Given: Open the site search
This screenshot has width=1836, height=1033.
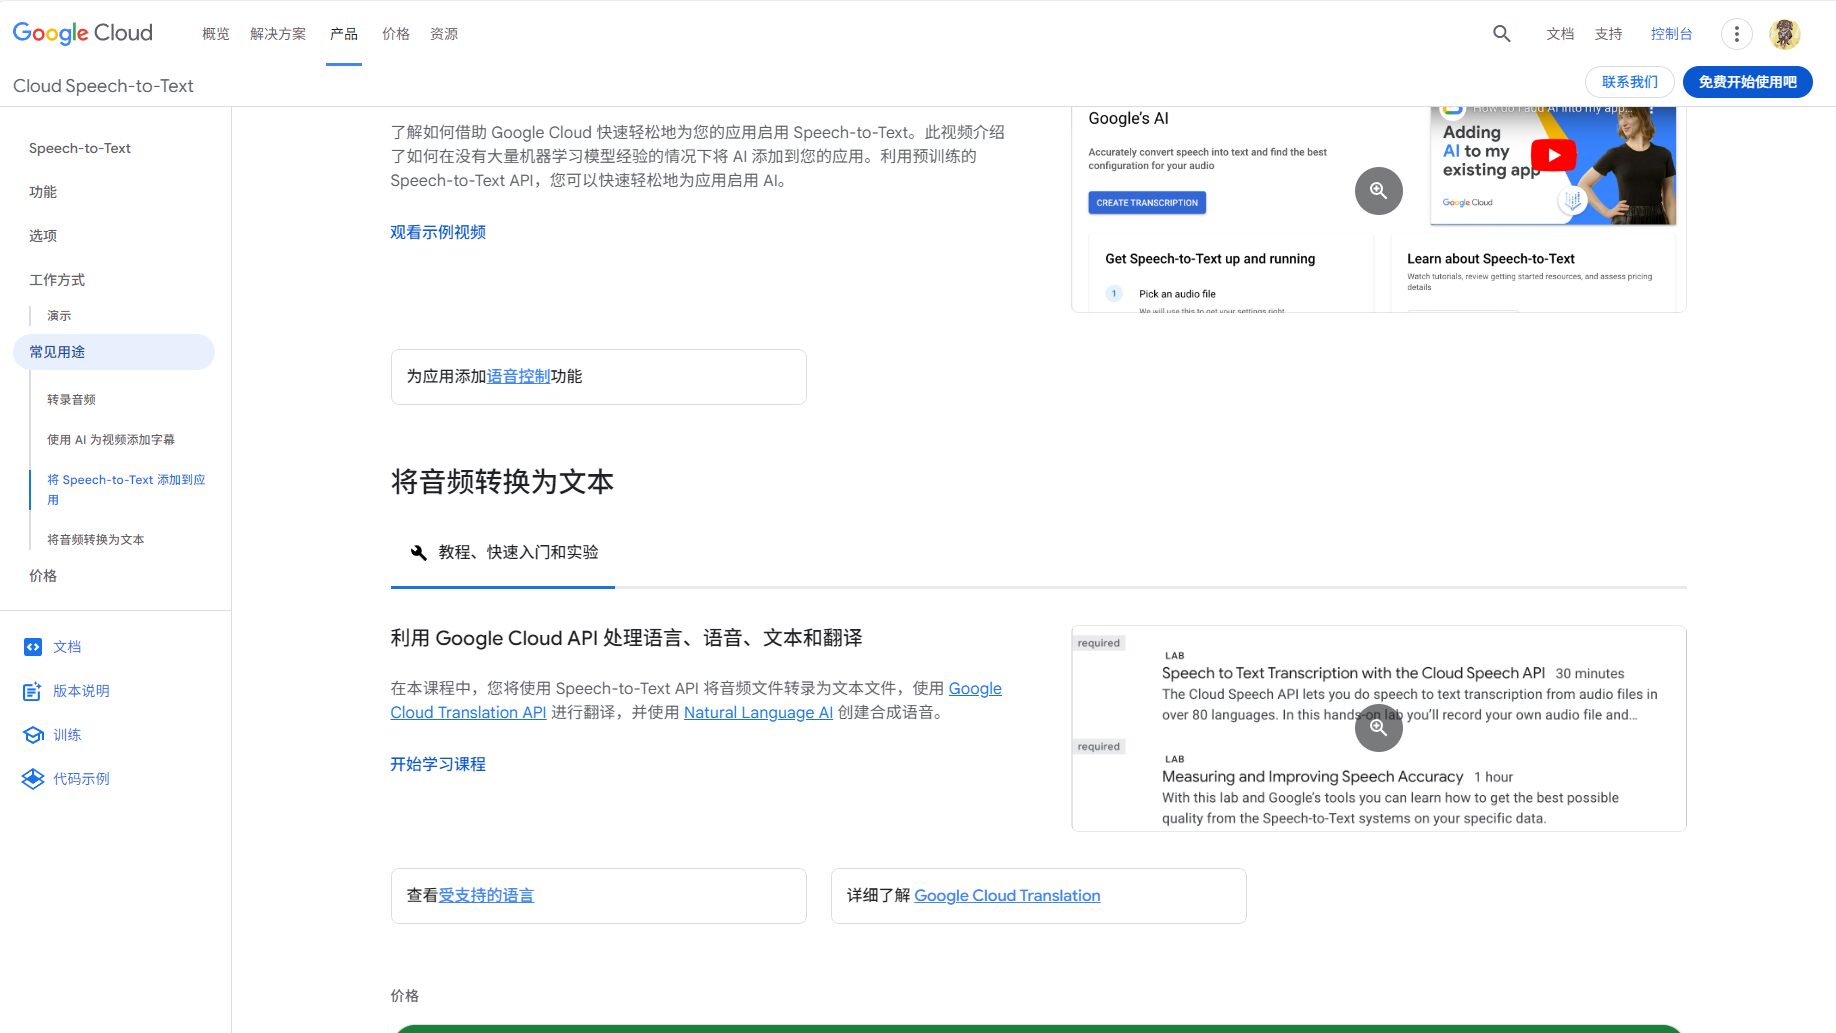Looking at the screenshot, I should [x=1501, y=33].
